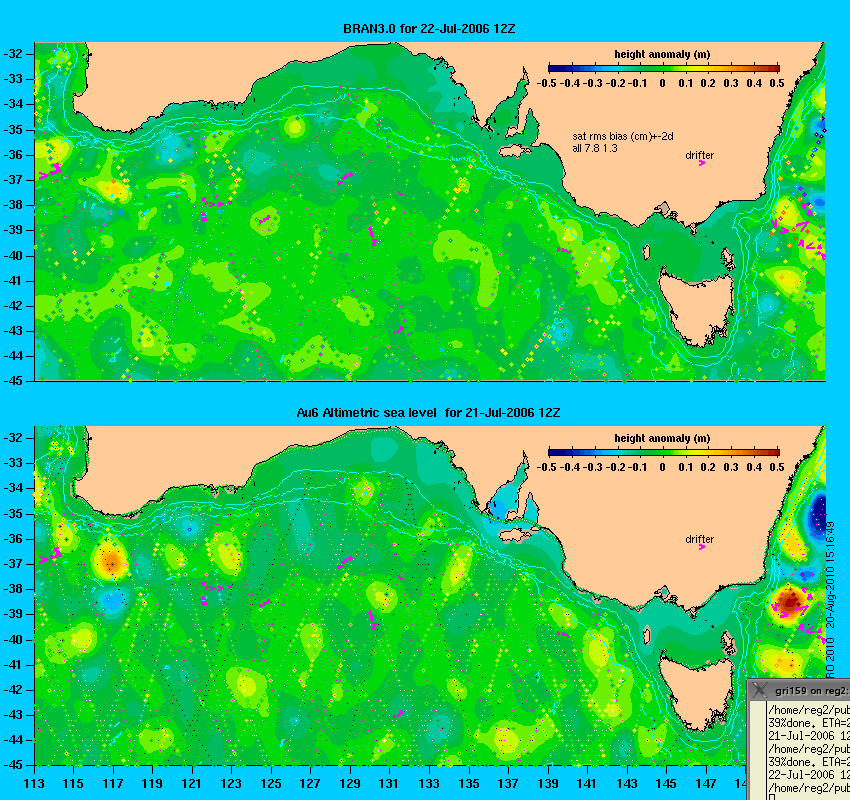The image size is (850, 800).
Task: Click latitude label -42 in the Au6 panel
Action: click(14, 690)
